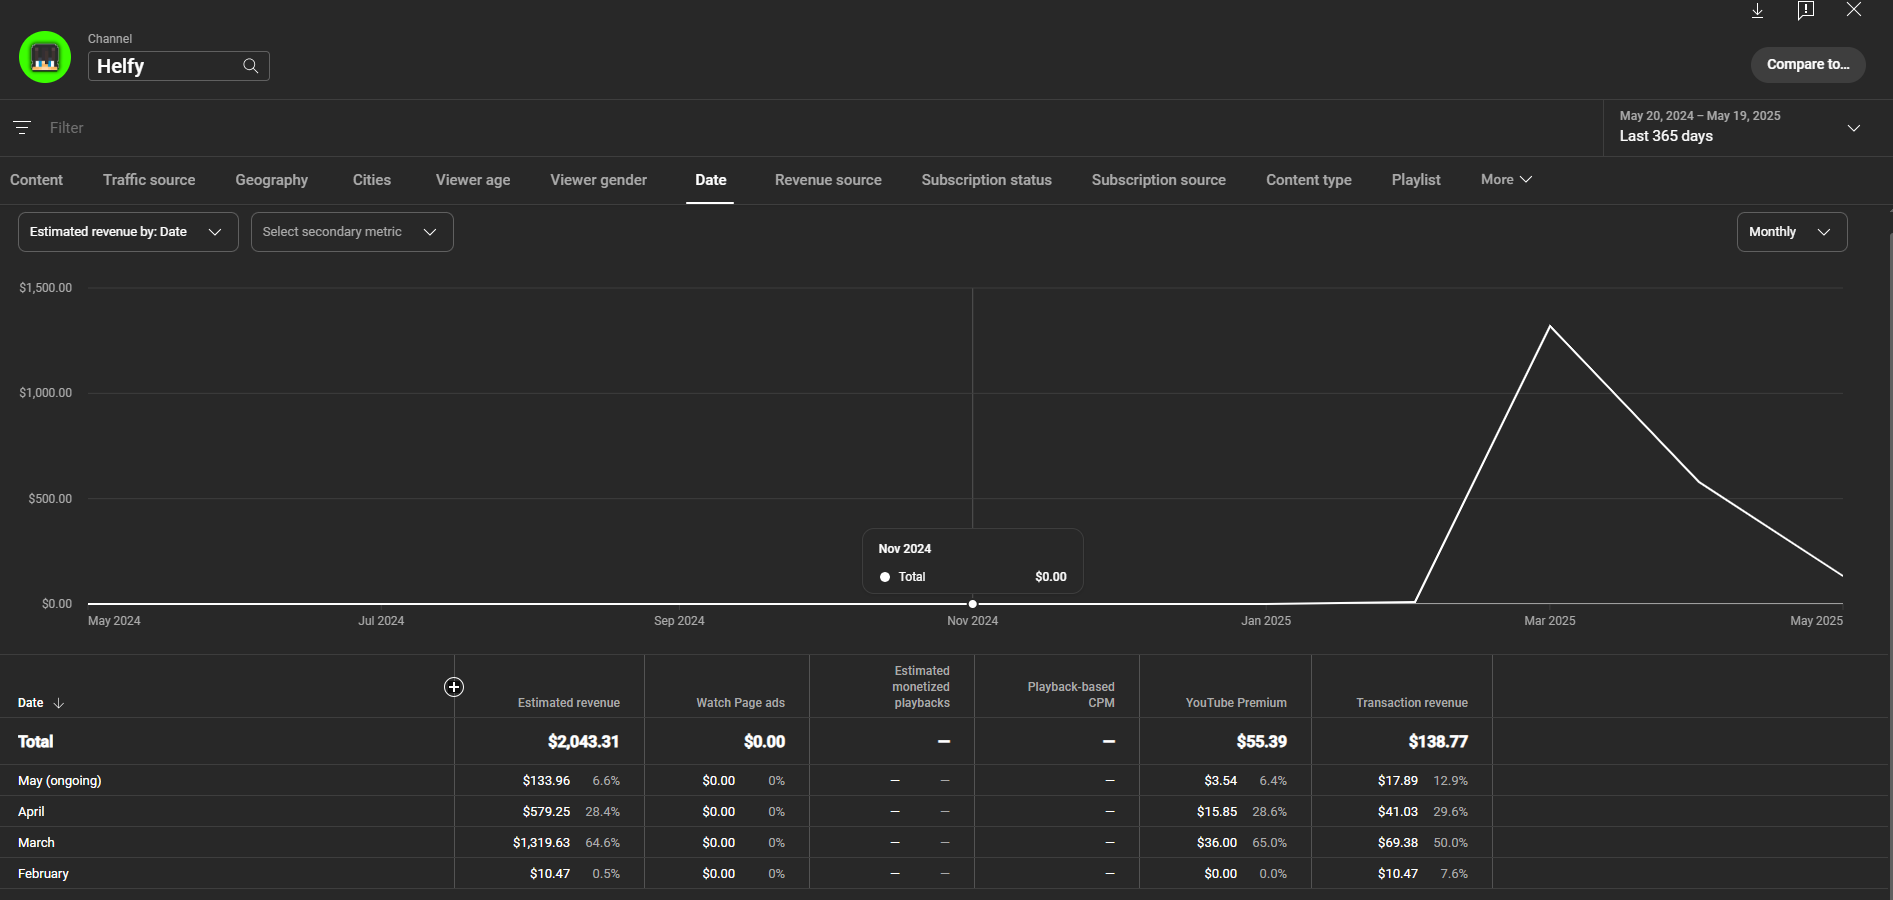The height and width of the screenshot is (900, 1893).
Task: Switch to the Cities tab
Action: click(372, 180)
